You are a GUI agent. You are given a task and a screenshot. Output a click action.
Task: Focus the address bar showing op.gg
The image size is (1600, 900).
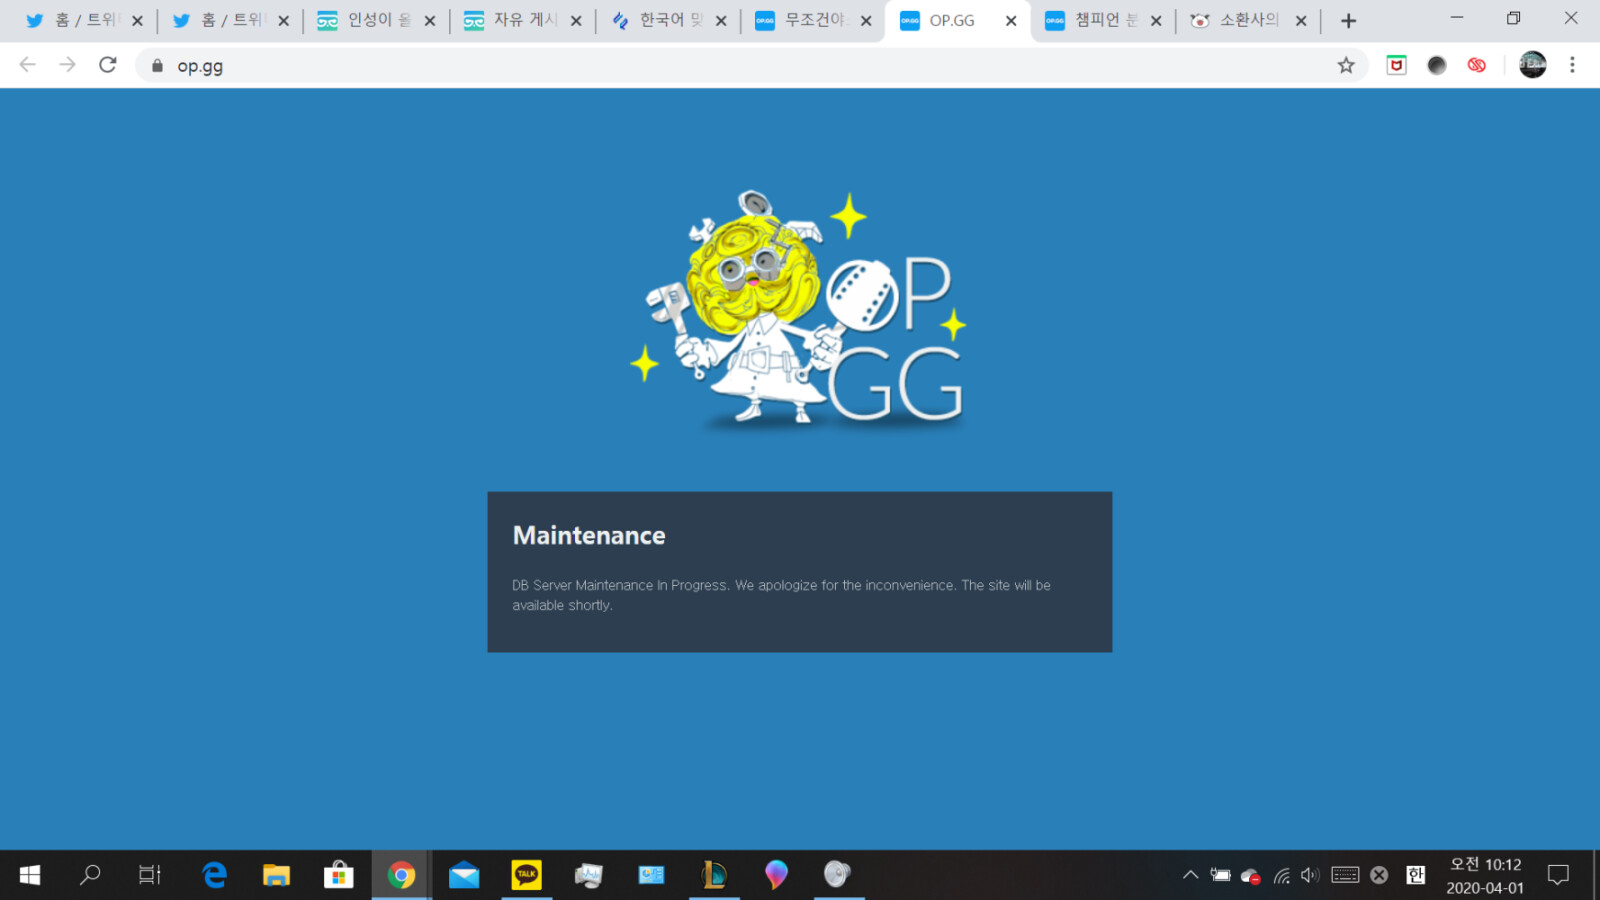pyautogui.click(x=750, y=66)
